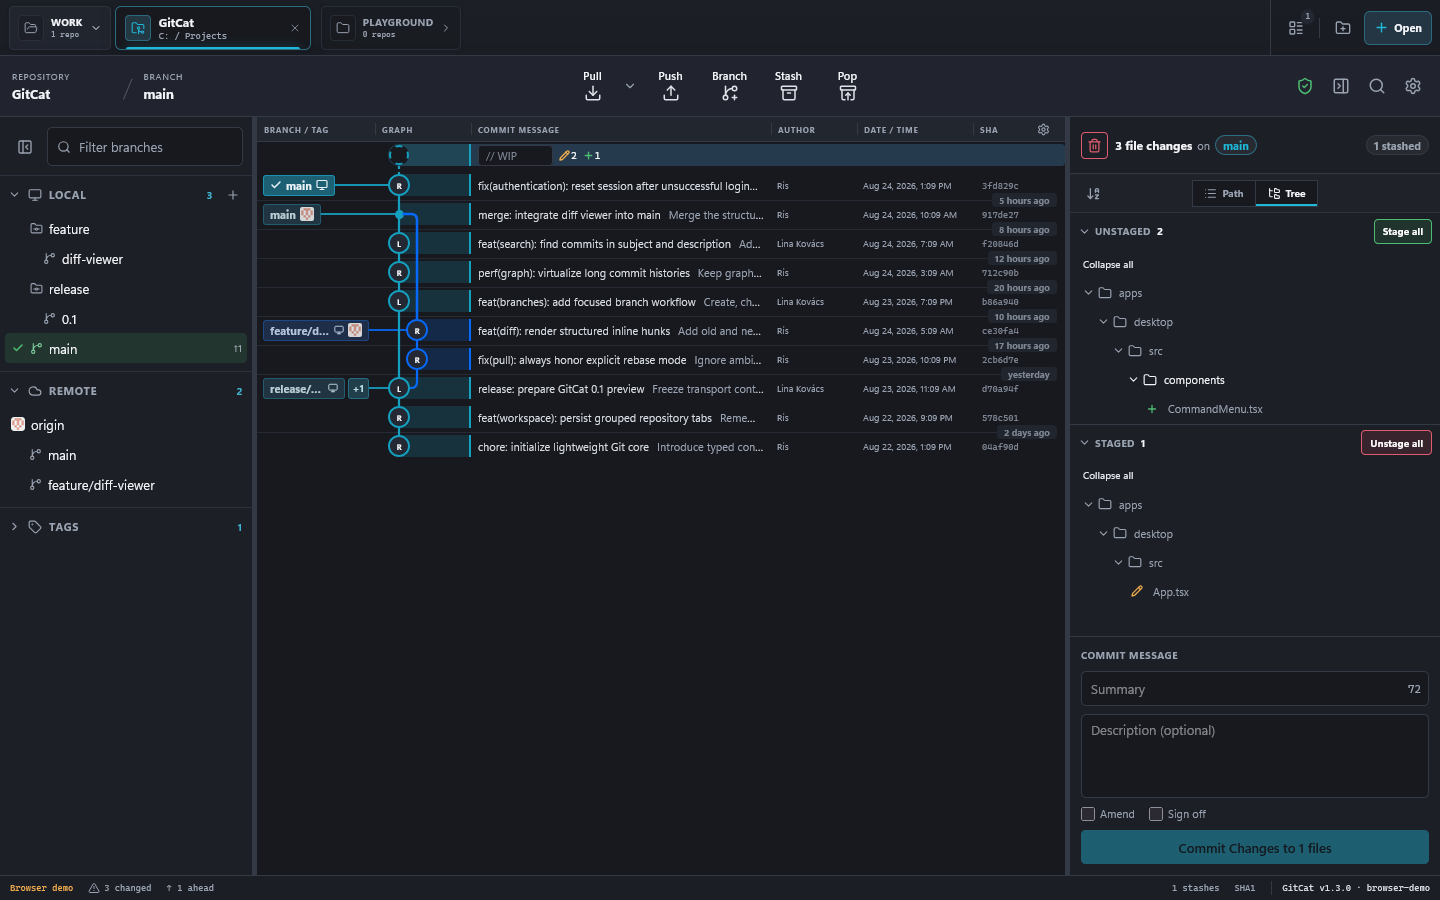The image size is (1440, 900).
Task: Click the WIP commit row input
Action: (x=515, y=156)
